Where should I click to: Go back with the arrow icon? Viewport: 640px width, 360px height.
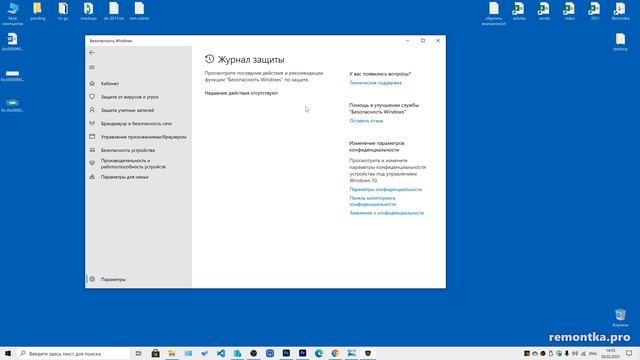pos(92,53)
